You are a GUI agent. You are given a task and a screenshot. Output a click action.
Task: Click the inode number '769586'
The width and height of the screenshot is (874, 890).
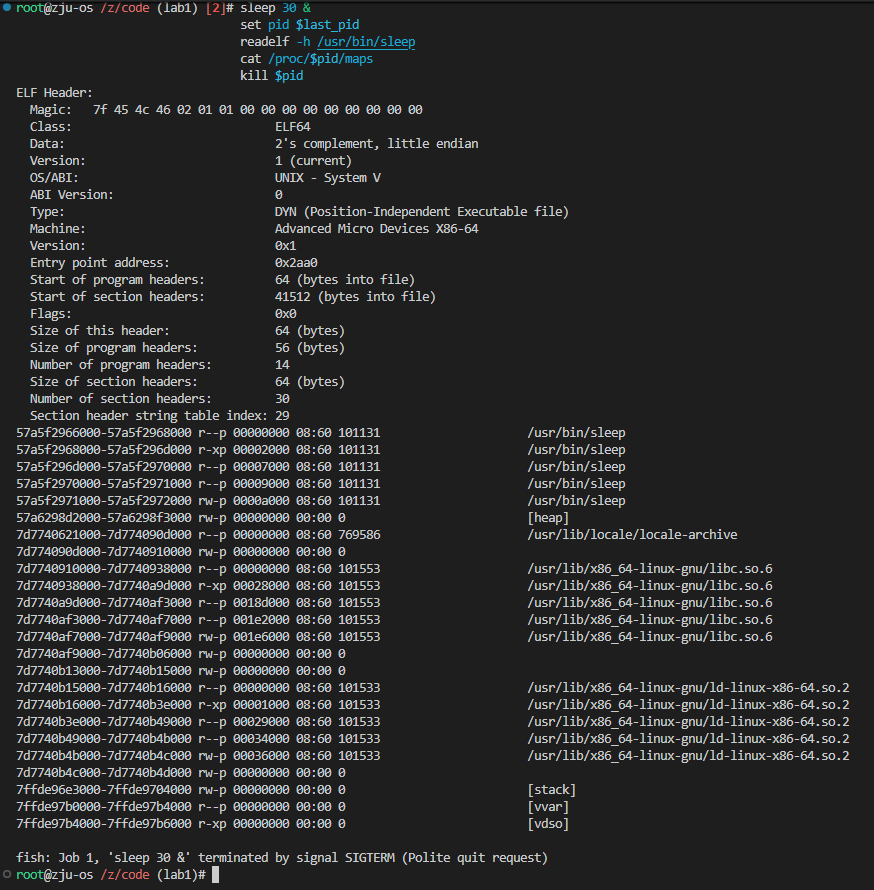pyautogui.click(x=359, y=535)
